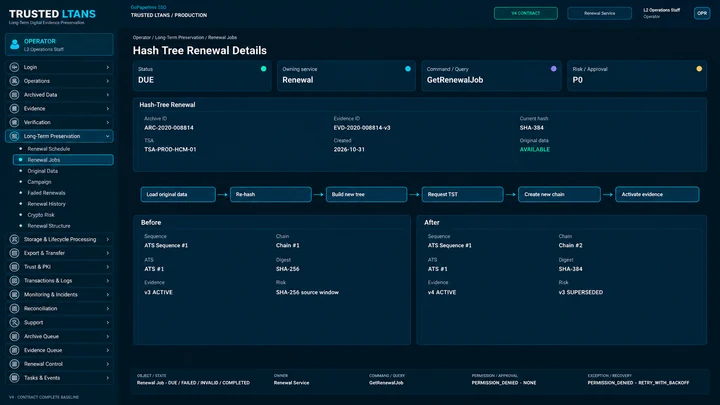The image size is (720, 405).
Task: Click the Operator profile card
Action: [59, 45]
